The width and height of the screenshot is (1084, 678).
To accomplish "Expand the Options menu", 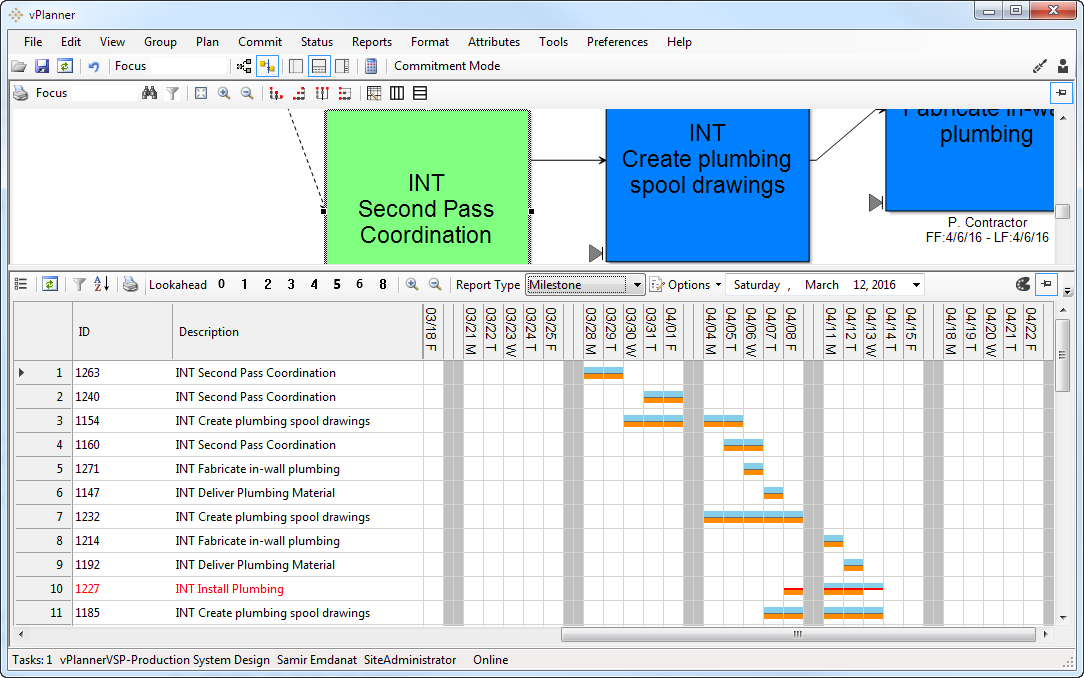I will (685, 284).
